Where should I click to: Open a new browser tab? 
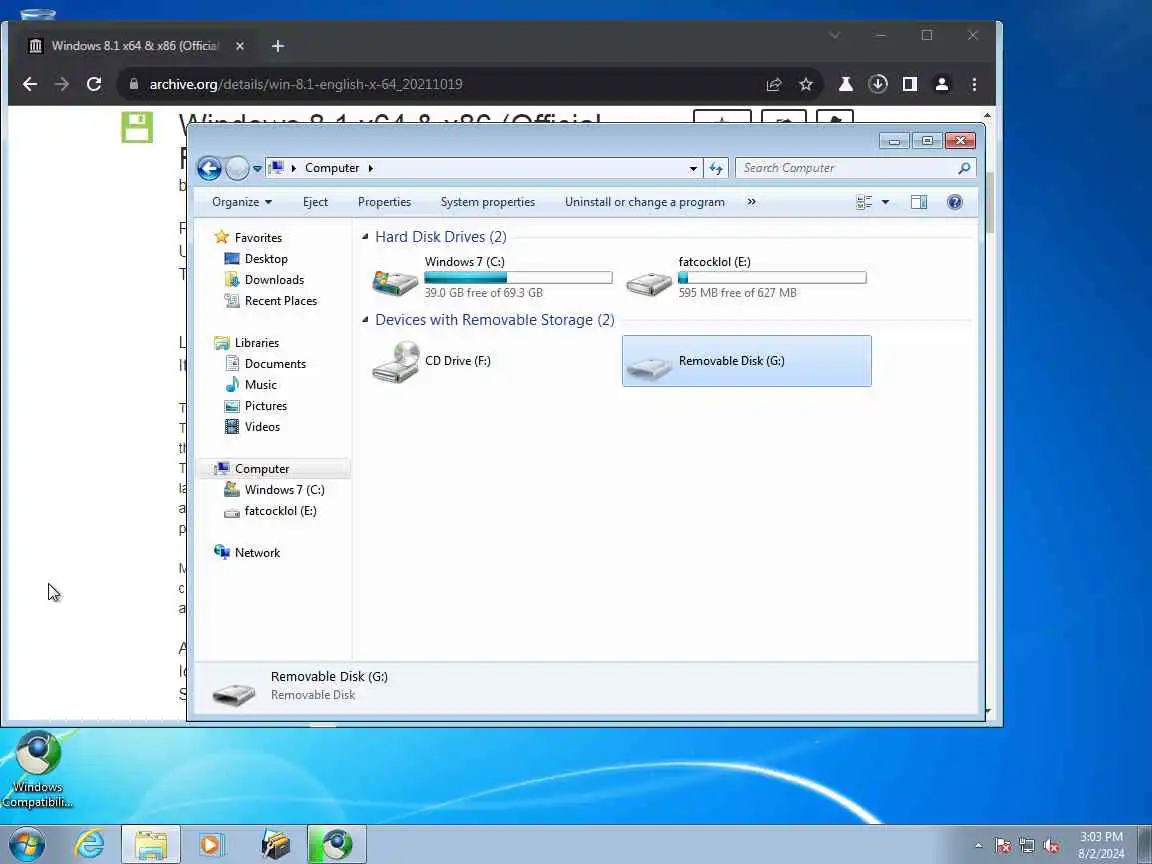[x=278, y=46]
